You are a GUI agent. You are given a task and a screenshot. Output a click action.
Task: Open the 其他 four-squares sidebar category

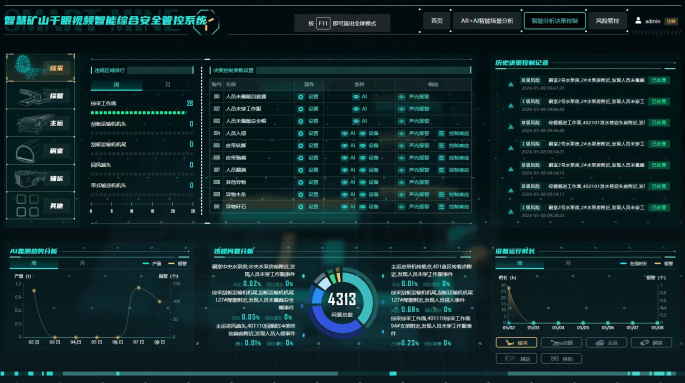click(40, 206)
